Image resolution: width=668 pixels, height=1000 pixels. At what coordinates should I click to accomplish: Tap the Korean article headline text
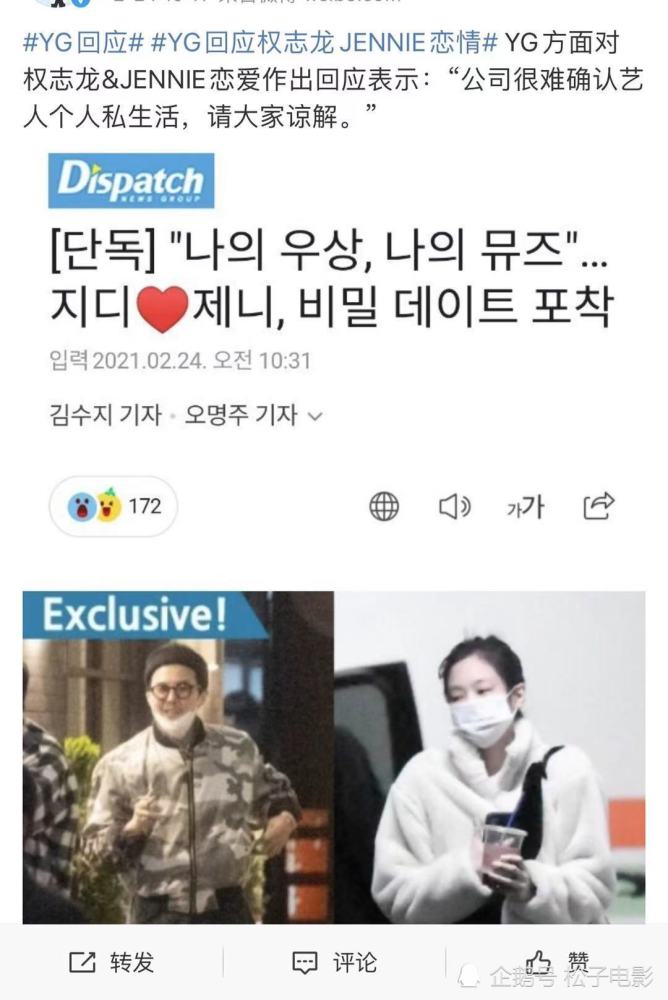(330, 278)
